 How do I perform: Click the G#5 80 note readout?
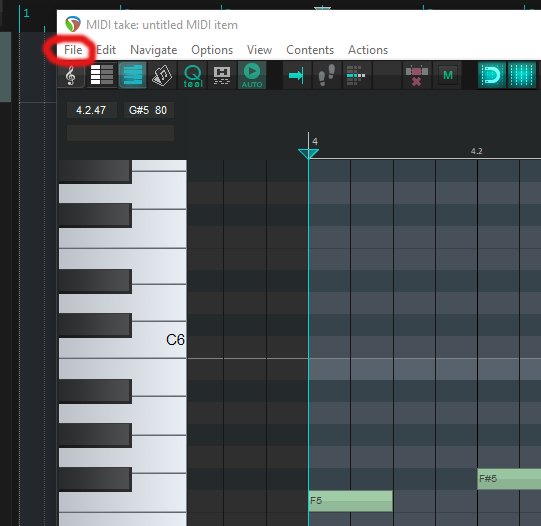tap(148, 110)
